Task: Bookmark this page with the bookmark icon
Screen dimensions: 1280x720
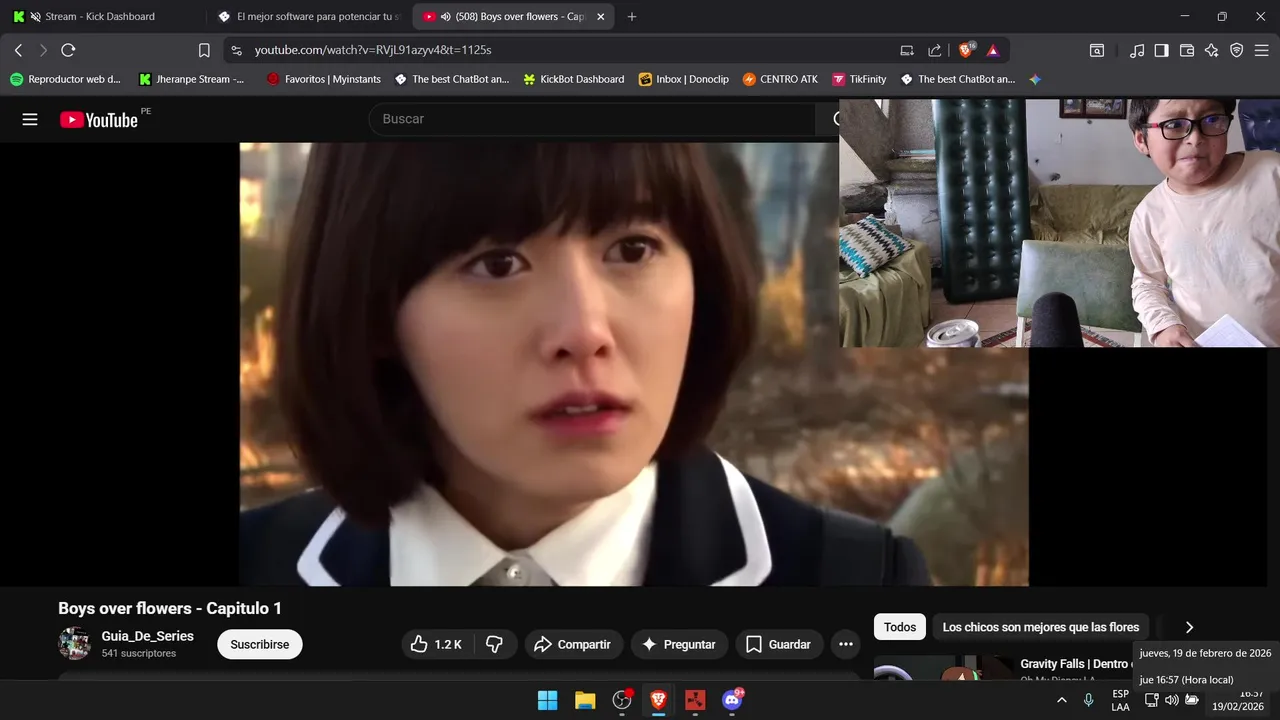Action: coord(204,50)
